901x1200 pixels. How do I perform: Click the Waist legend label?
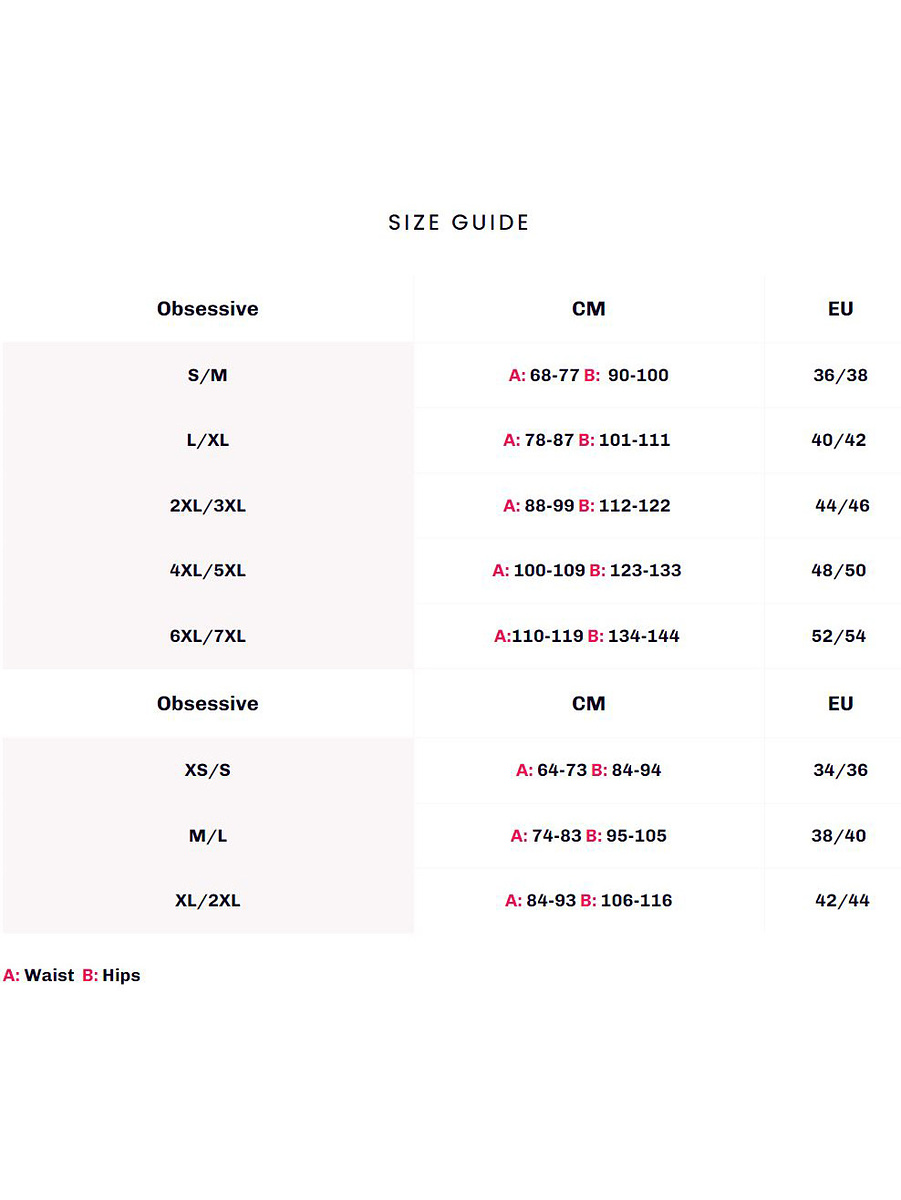coord(49,976)
